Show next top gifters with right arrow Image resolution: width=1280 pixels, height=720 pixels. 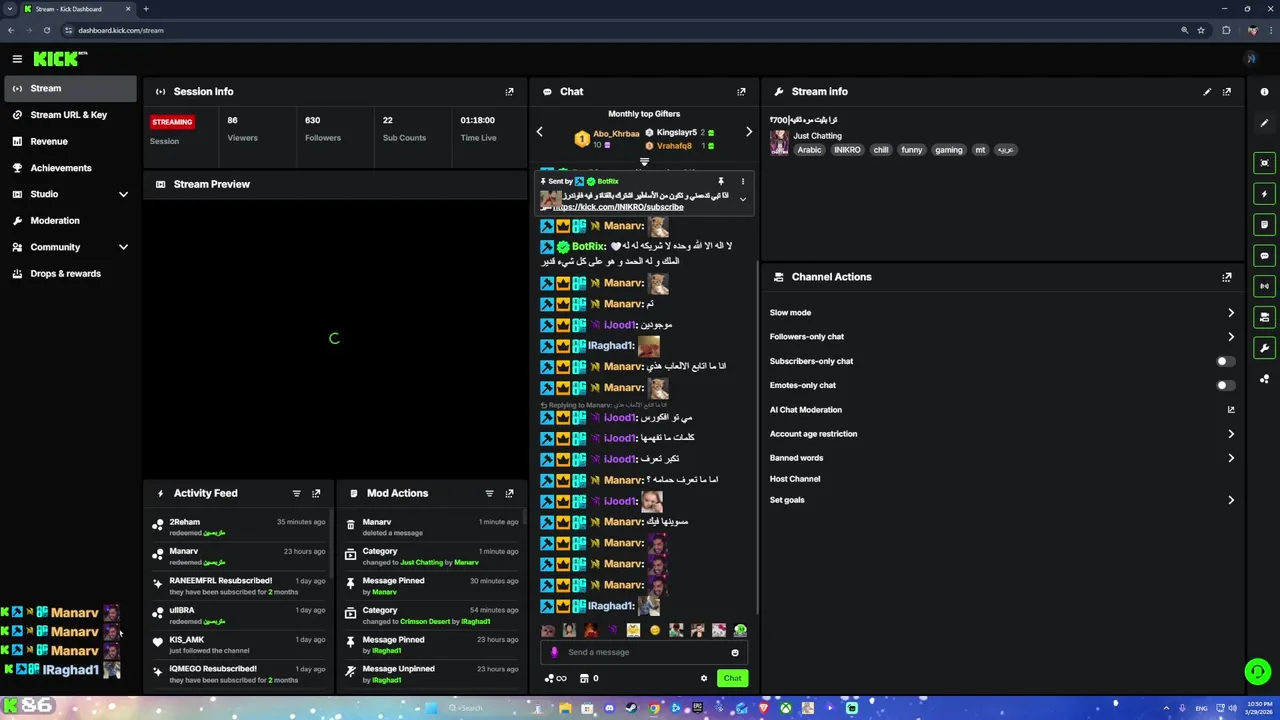click(749, 132)
